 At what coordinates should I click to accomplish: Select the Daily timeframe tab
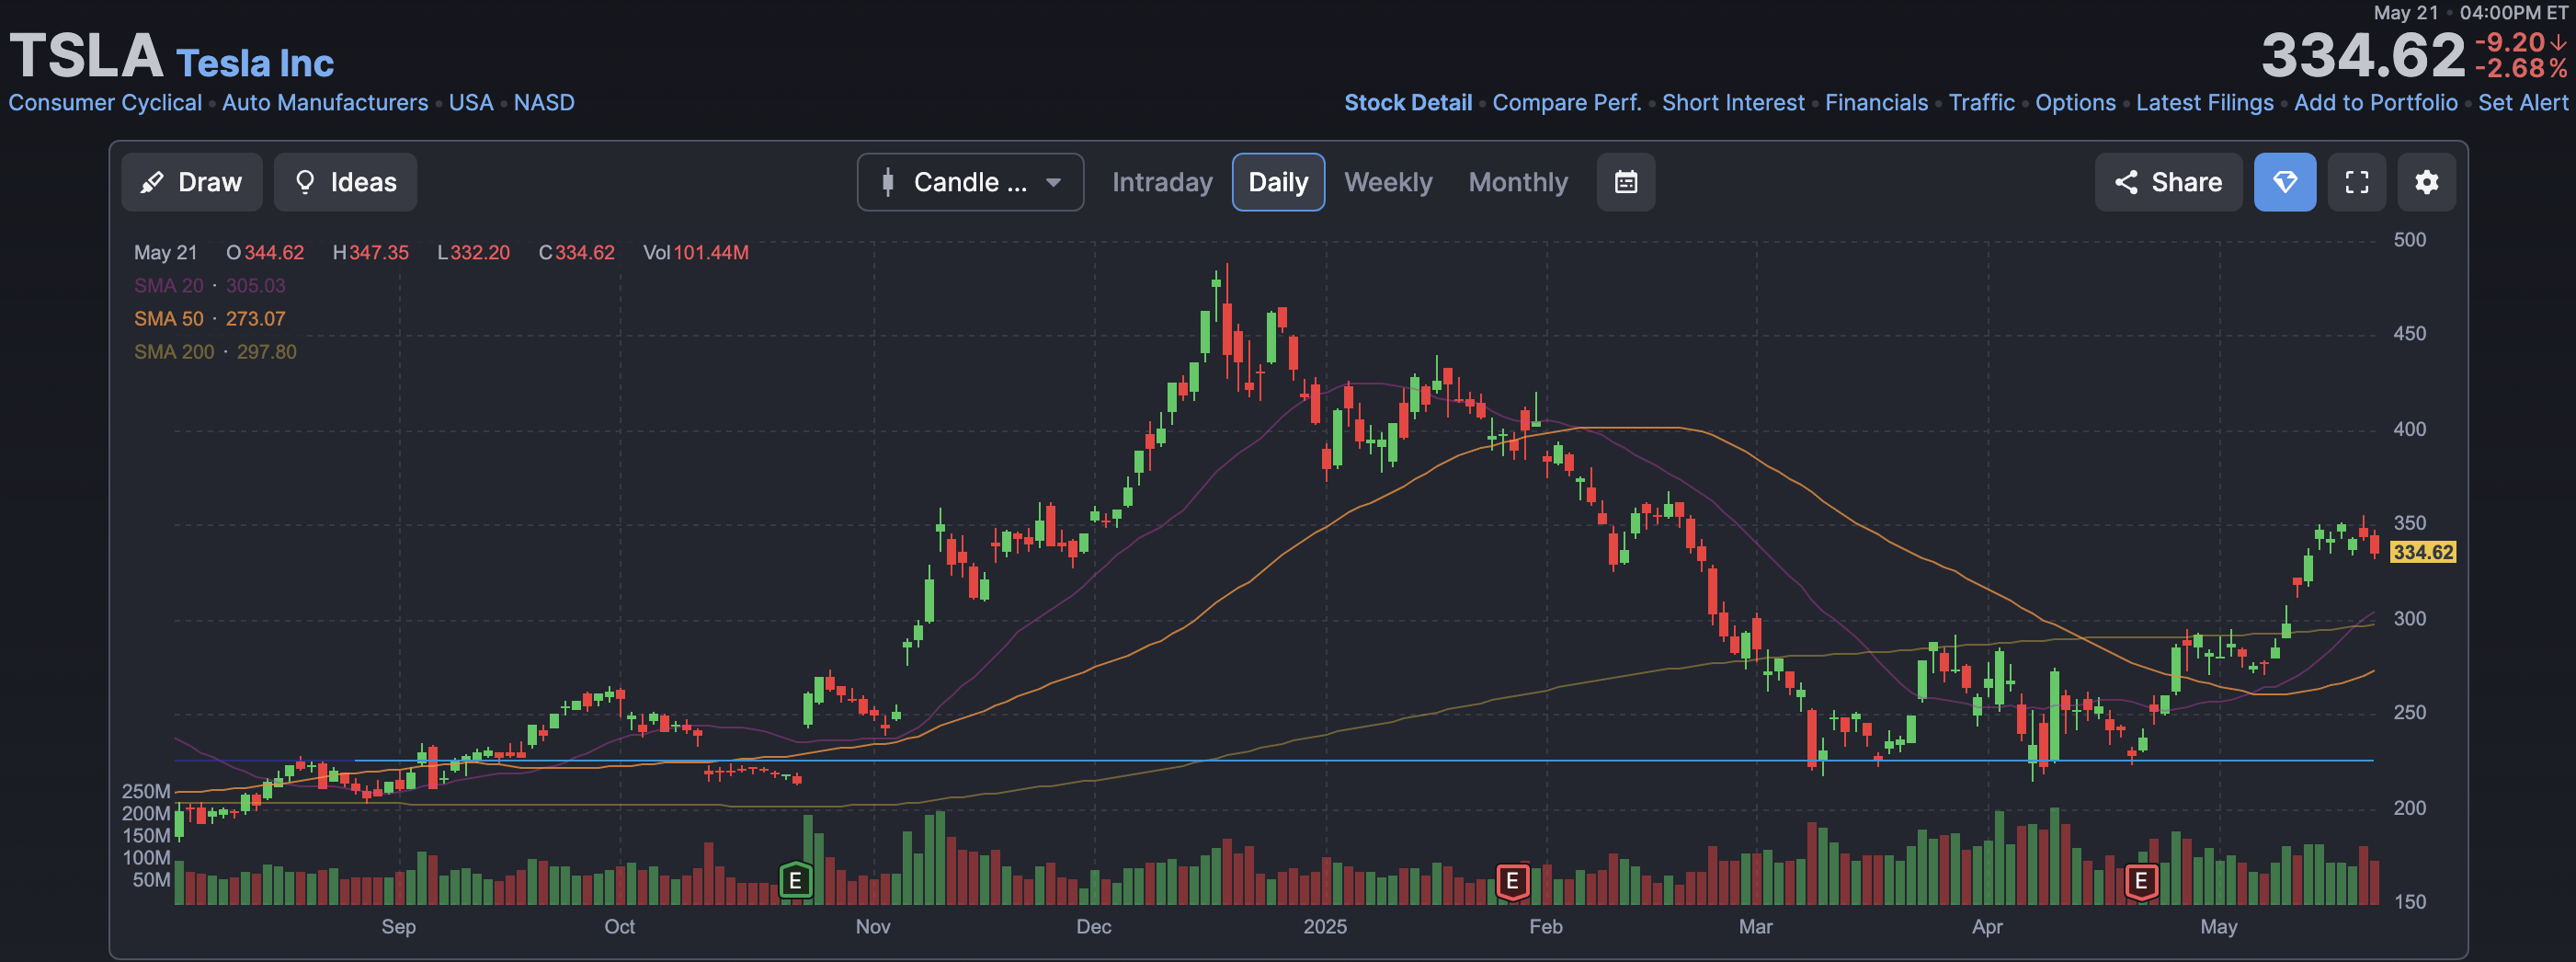pos(1278,182)
